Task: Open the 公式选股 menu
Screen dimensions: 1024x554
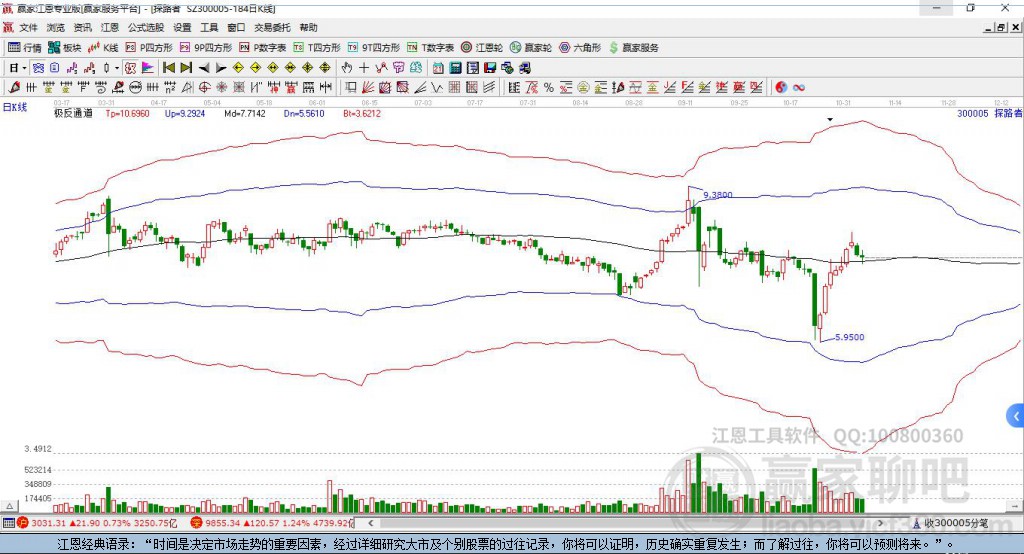Action: pos(146,27)
